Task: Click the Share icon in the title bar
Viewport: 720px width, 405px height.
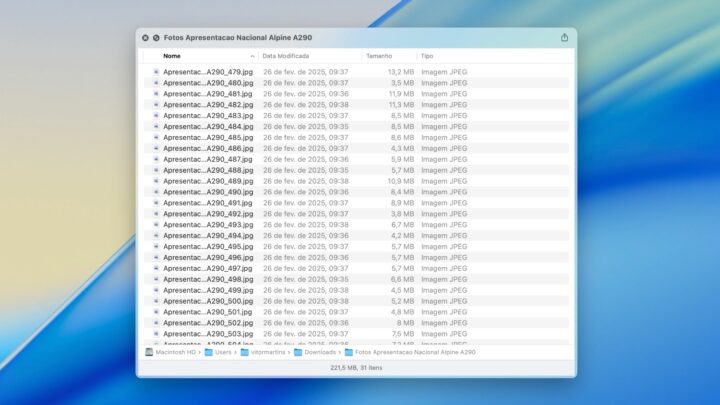Action: coord(564,38)
